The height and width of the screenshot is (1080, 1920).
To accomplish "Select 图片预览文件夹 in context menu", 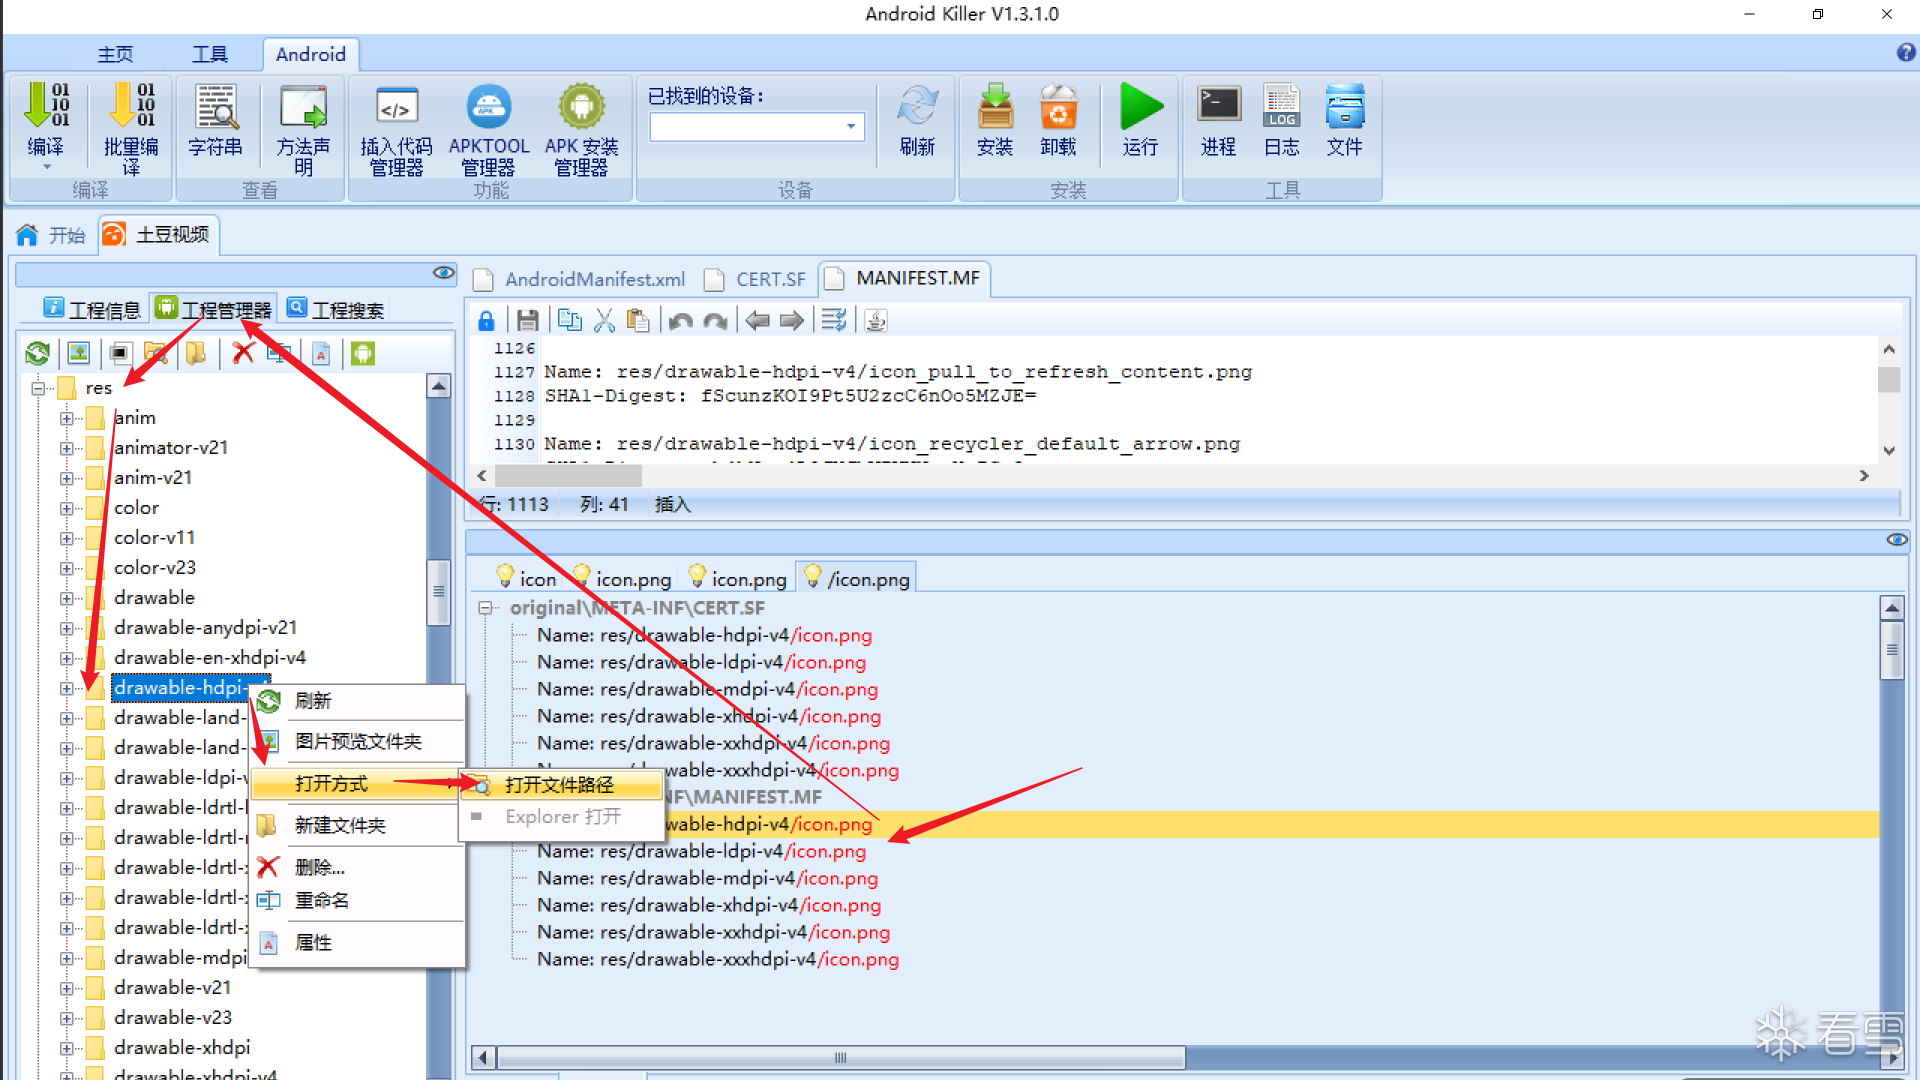I will [358, 742].
